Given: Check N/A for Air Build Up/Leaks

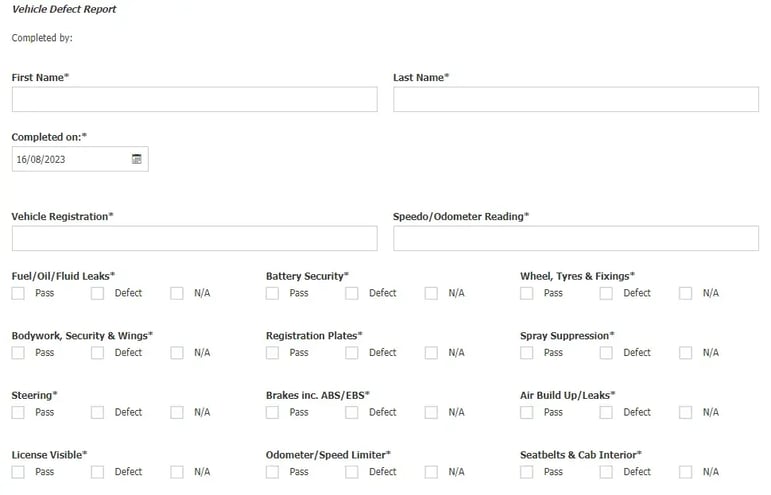Looking at the screenshot, I should [685, 412].
